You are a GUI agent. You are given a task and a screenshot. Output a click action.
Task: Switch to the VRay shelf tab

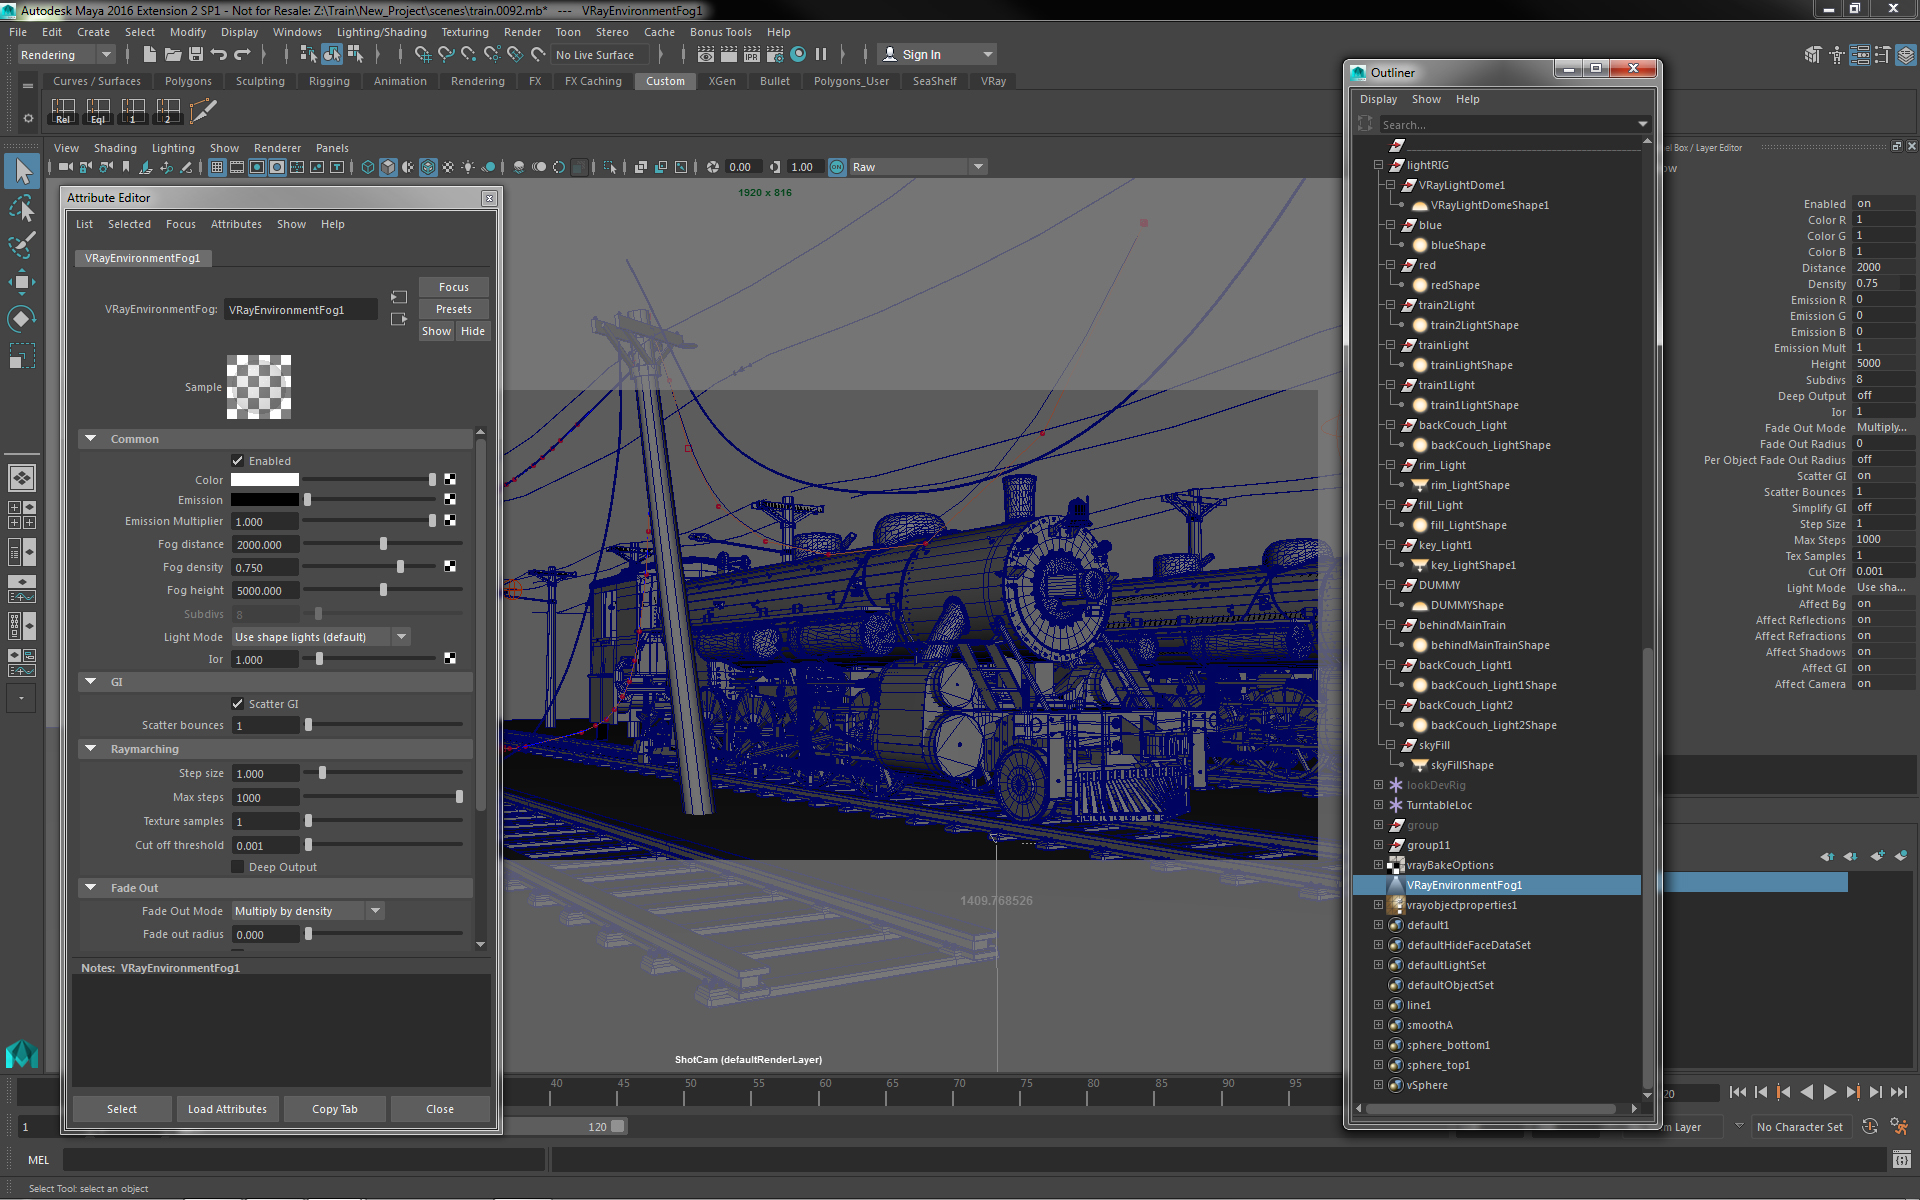pos(993,81)
